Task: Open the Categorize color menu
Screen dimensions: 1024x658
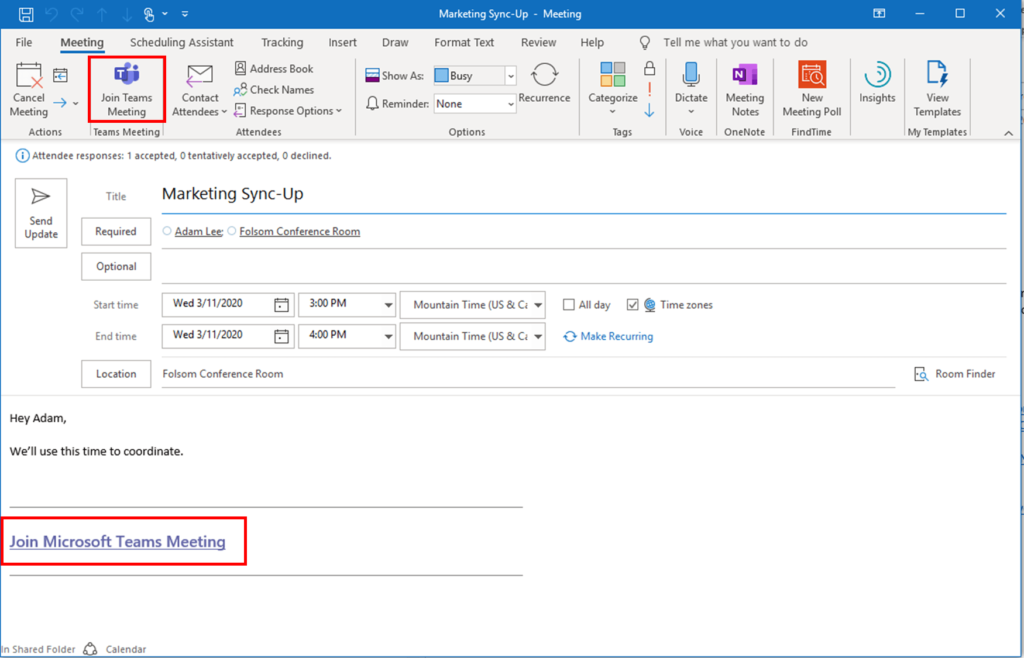Action: (x=613, y=89)
